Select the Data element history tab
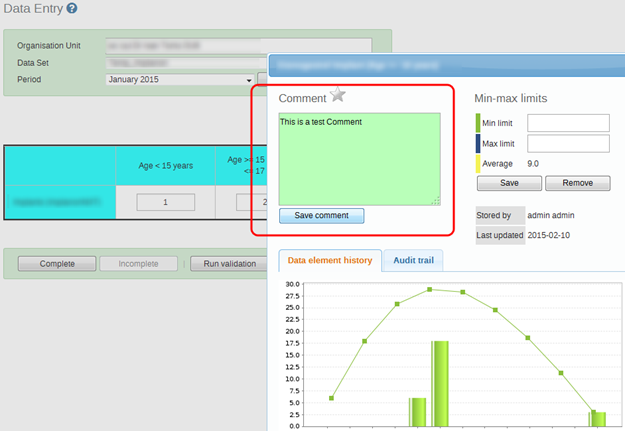 point(329,261)
